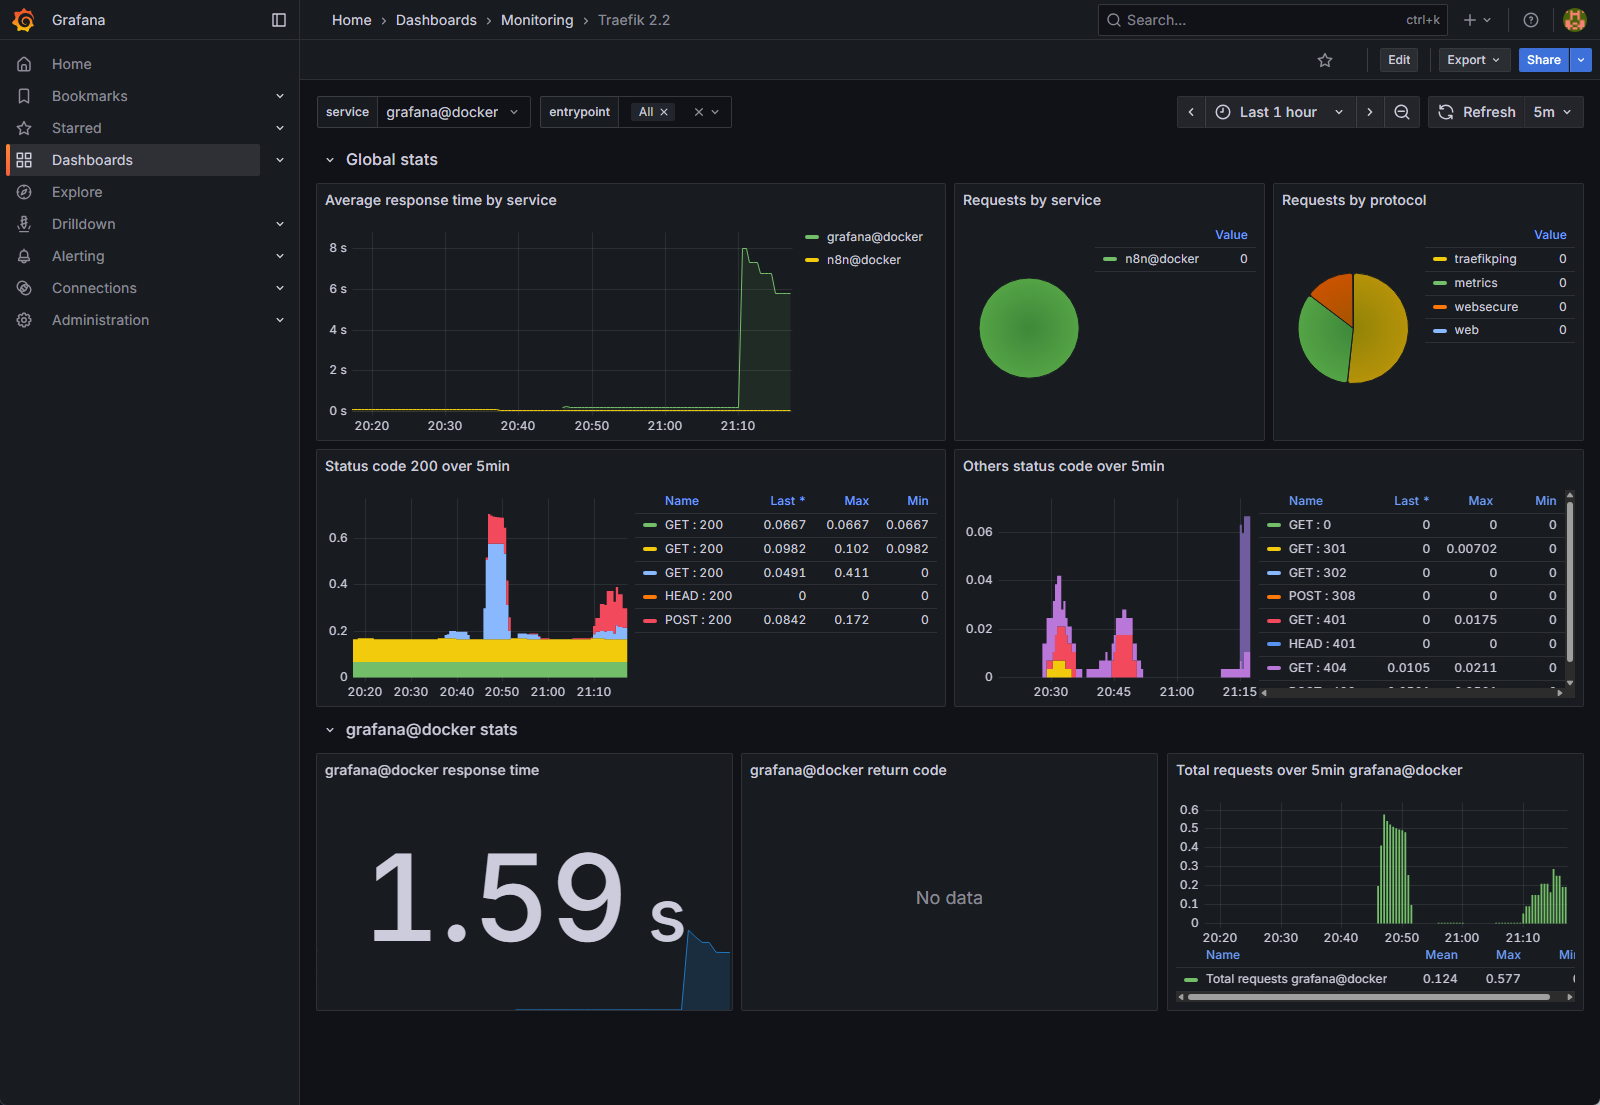Click the Requests by service panel title
Viewport: 1600px width, 1105px height.
(1032, 200)
